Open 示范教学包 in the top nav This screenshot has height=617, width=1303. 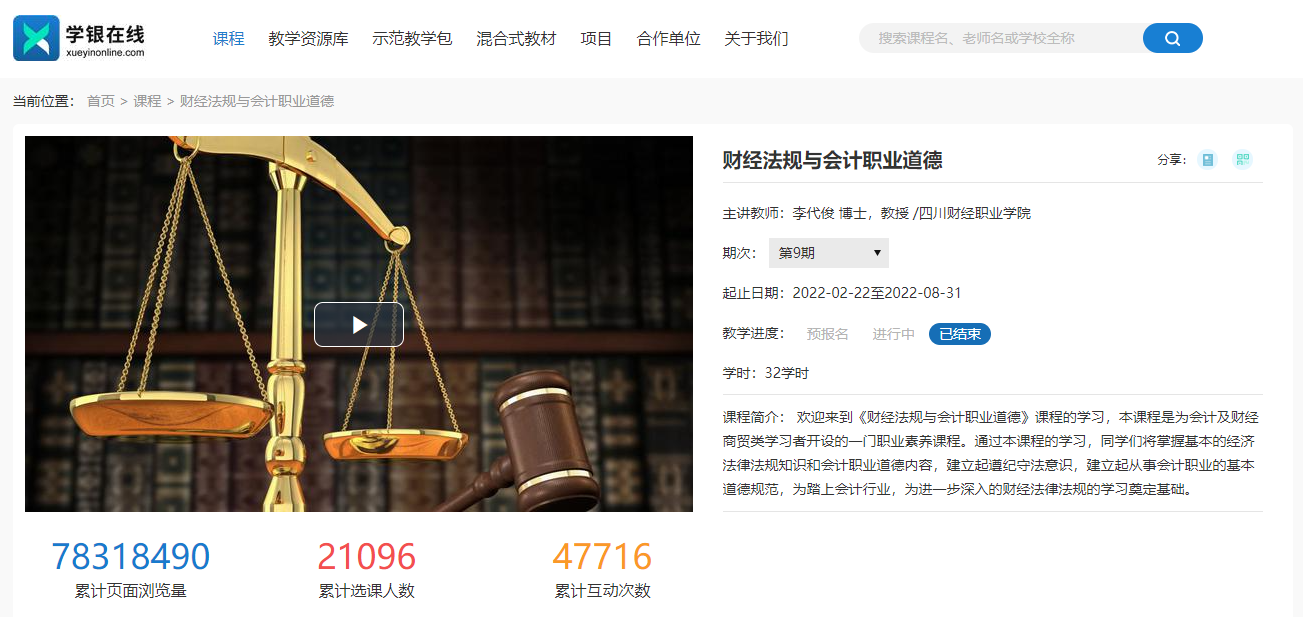[x=412, y=39]
